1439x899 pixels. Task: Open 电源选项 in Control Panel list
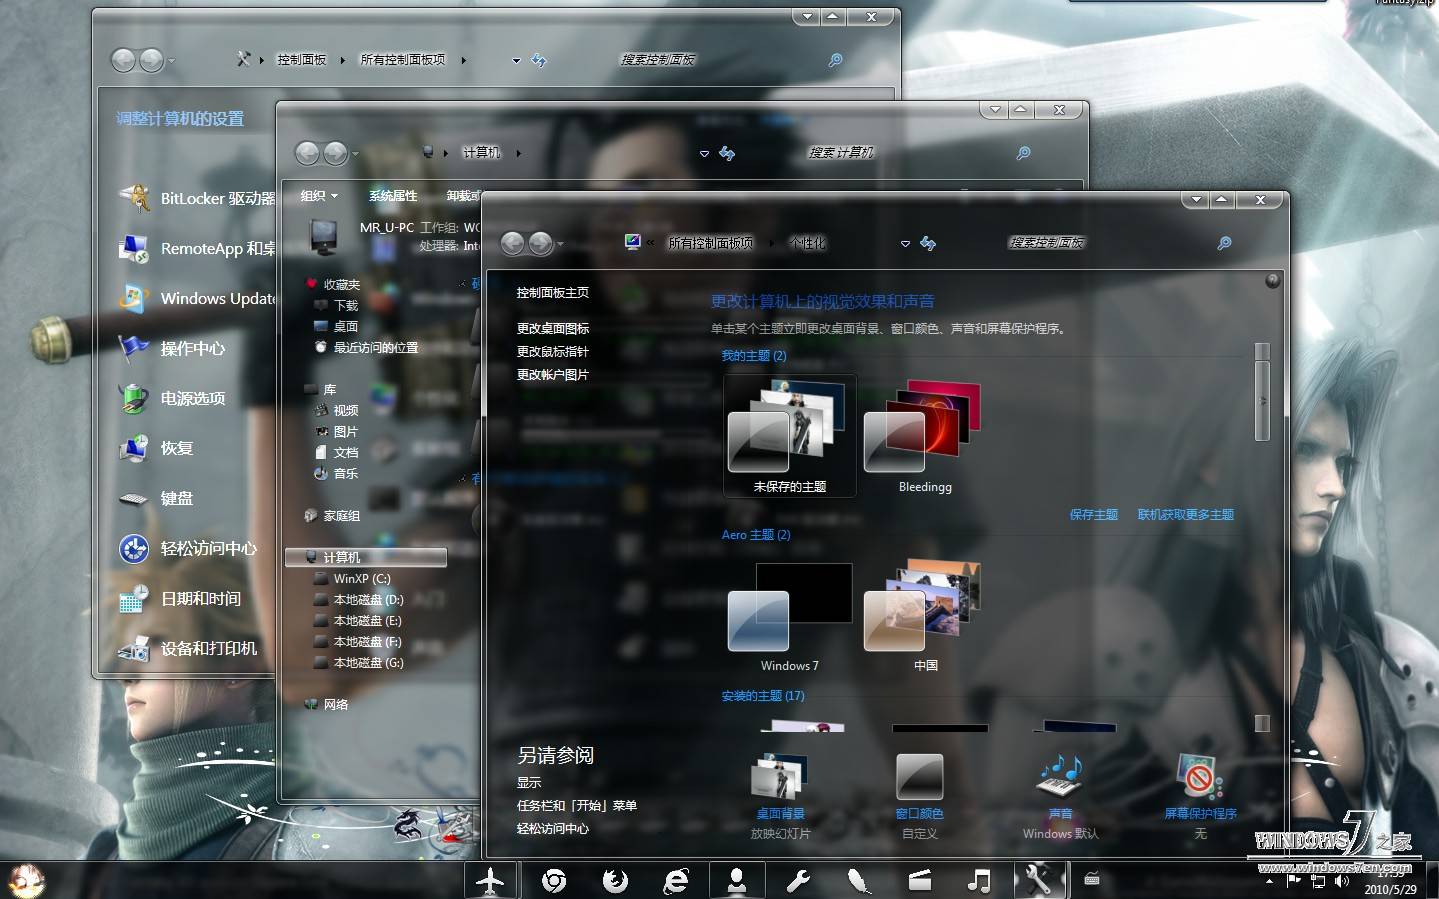(171, 398)
